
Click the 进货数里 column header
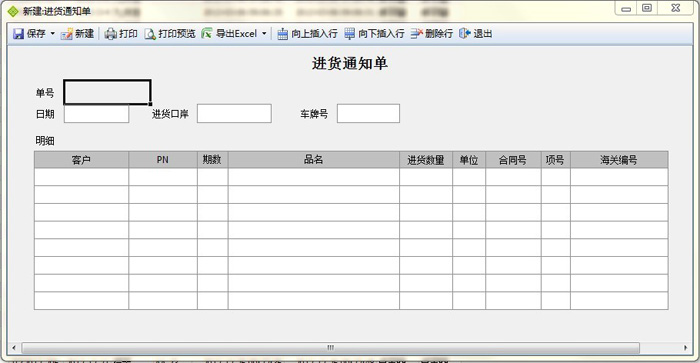tap(426, 160)
